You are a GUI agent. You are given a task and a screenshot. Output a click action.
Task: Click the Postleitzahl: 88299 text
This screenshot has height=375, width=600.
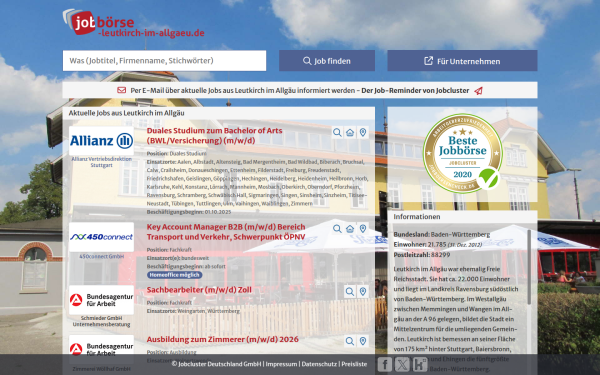[422, 254]
